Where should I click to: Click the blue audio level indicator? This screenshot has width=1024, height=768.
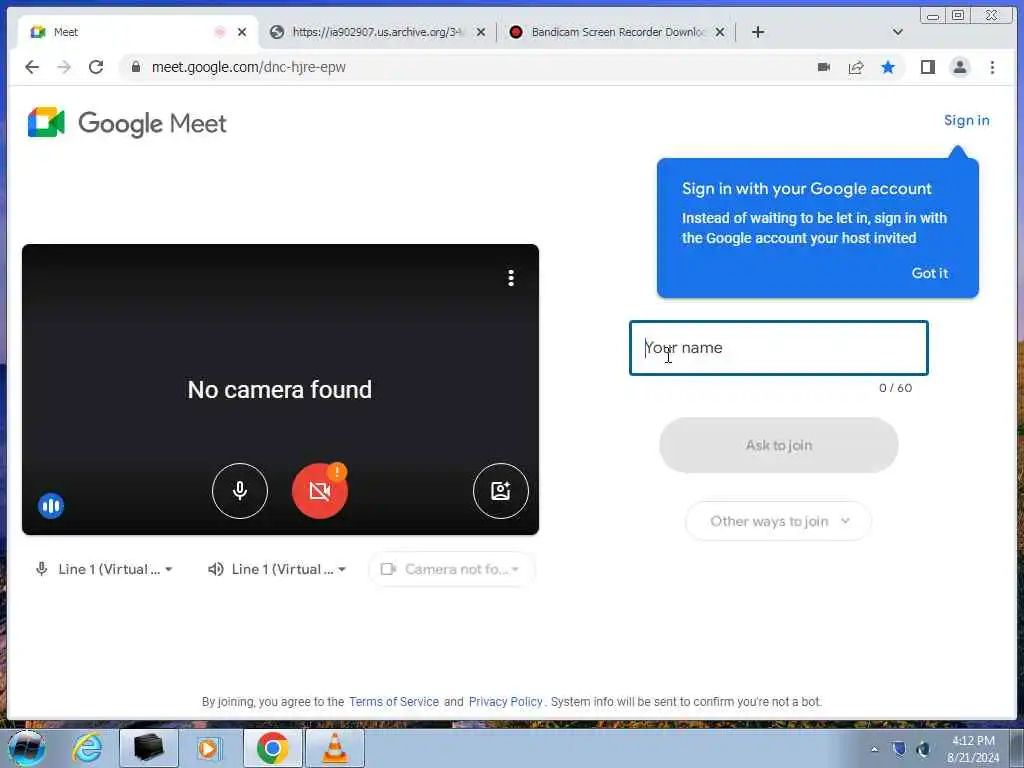pyautogui.click(x=51, y=505)
